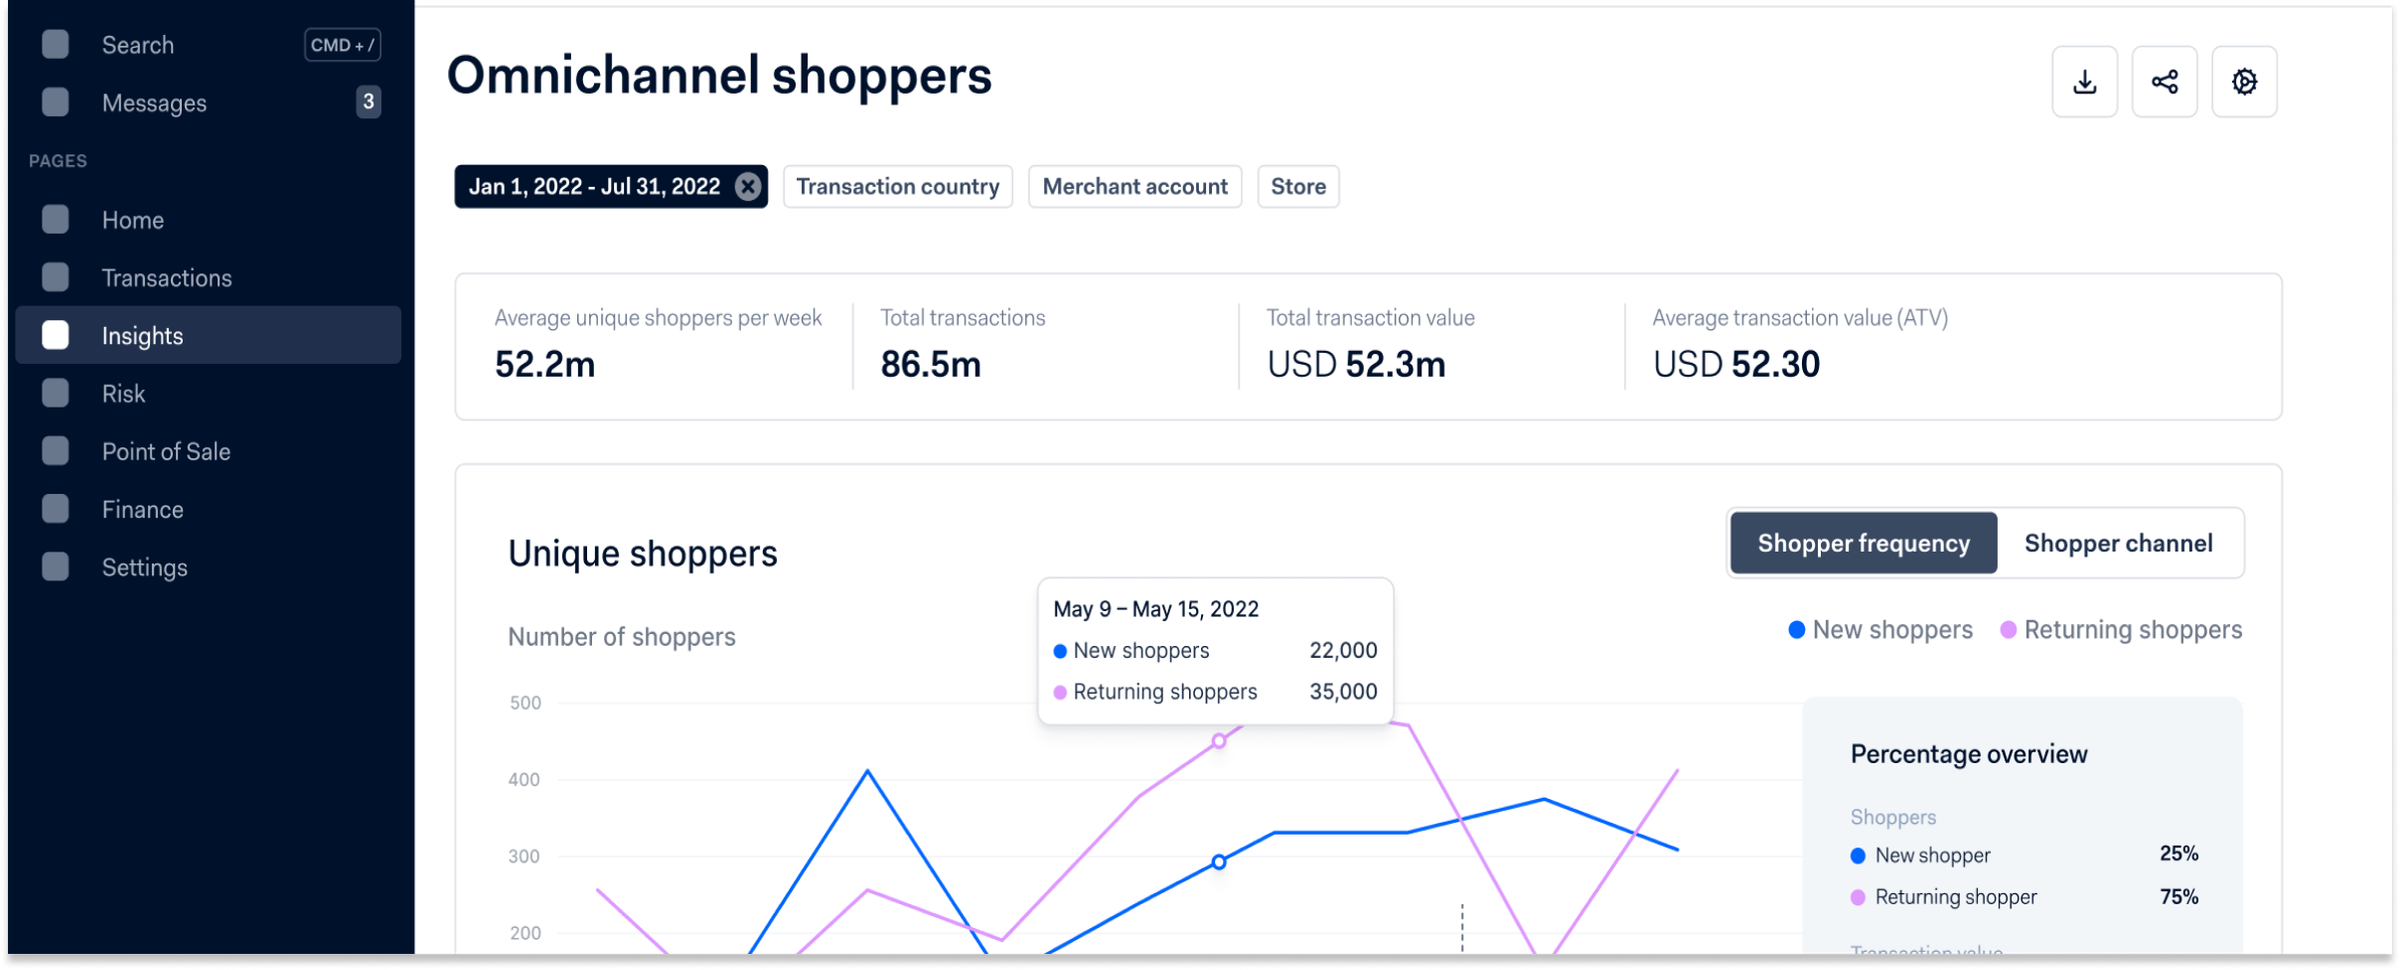2400x970 pixels.
Task: Enable the Shopper frequency view
Action: click(x=1863, y=542)
